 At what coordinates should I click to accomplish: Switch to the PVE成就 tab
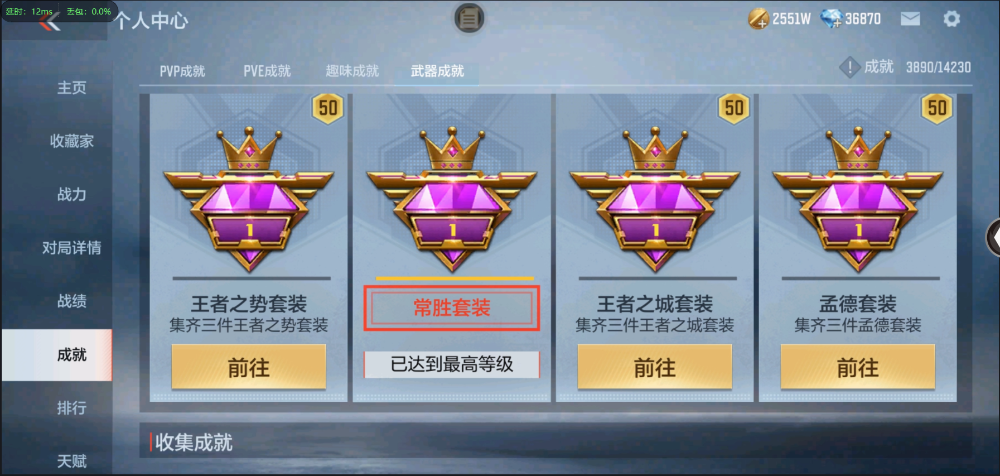click(267, 71)
